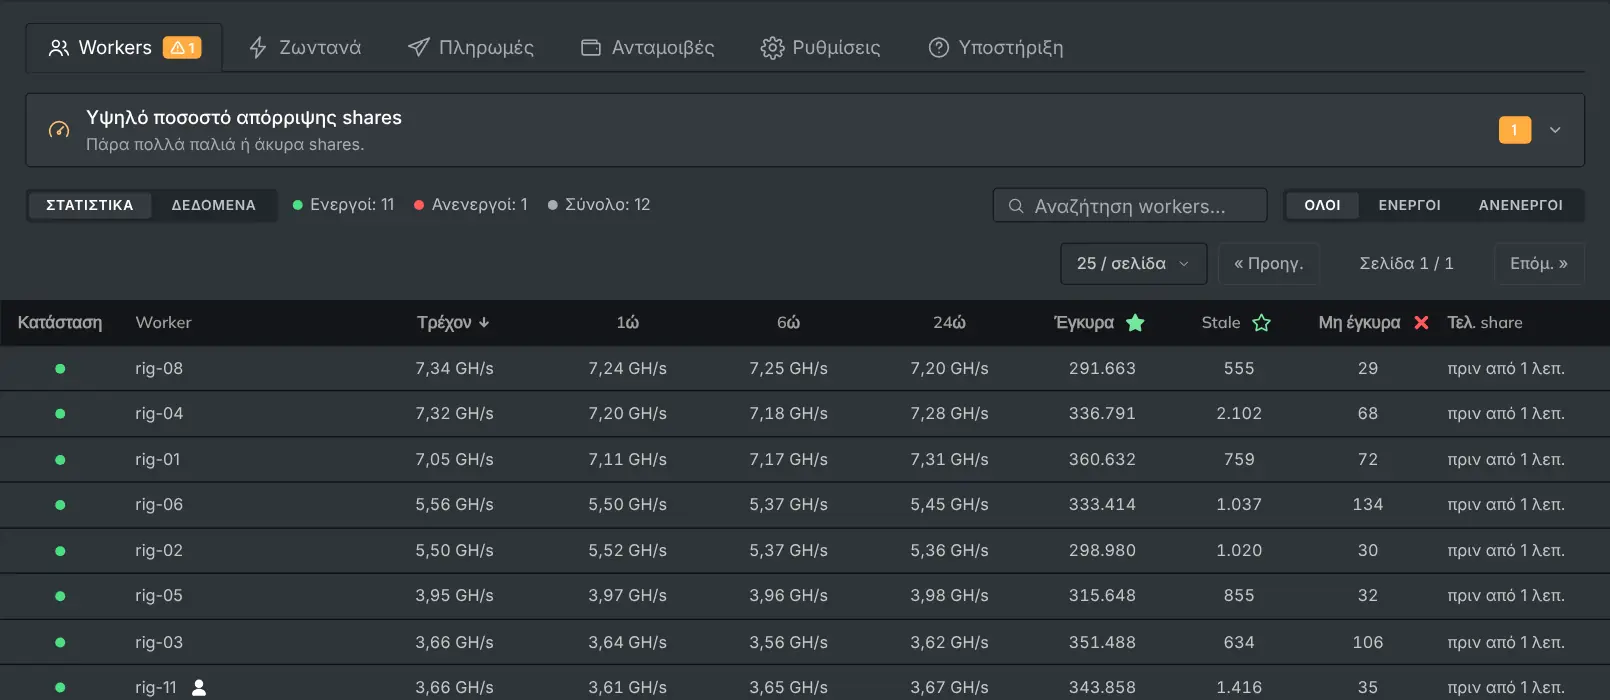Screen dimensions: 1610x700
Task: Filter workers by ΟΛΟΙ
Action: coord(1322,205)
